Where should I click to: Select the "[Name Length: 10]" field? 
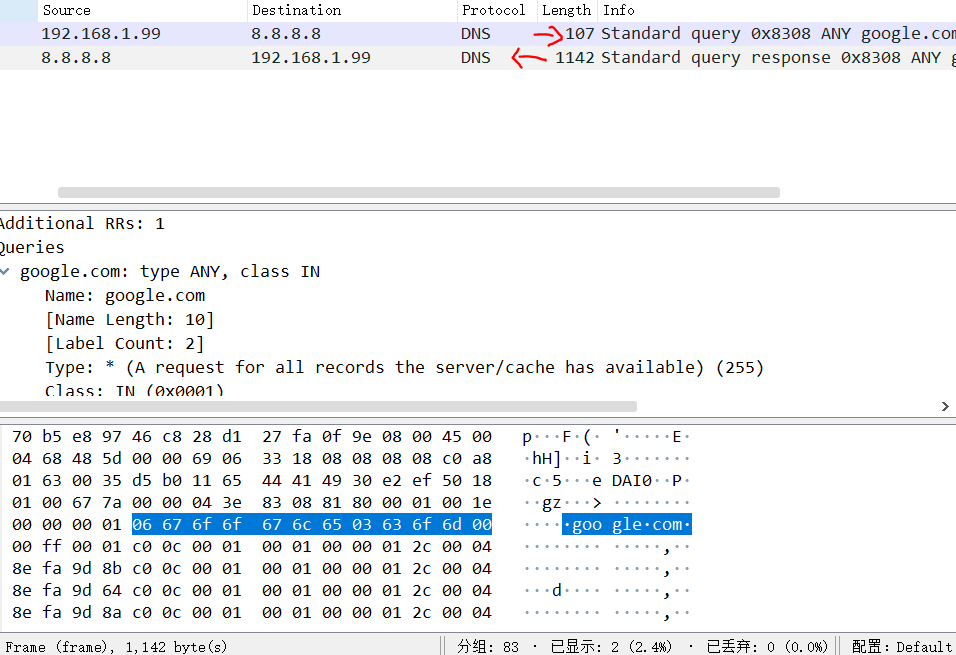coord(129,320)
